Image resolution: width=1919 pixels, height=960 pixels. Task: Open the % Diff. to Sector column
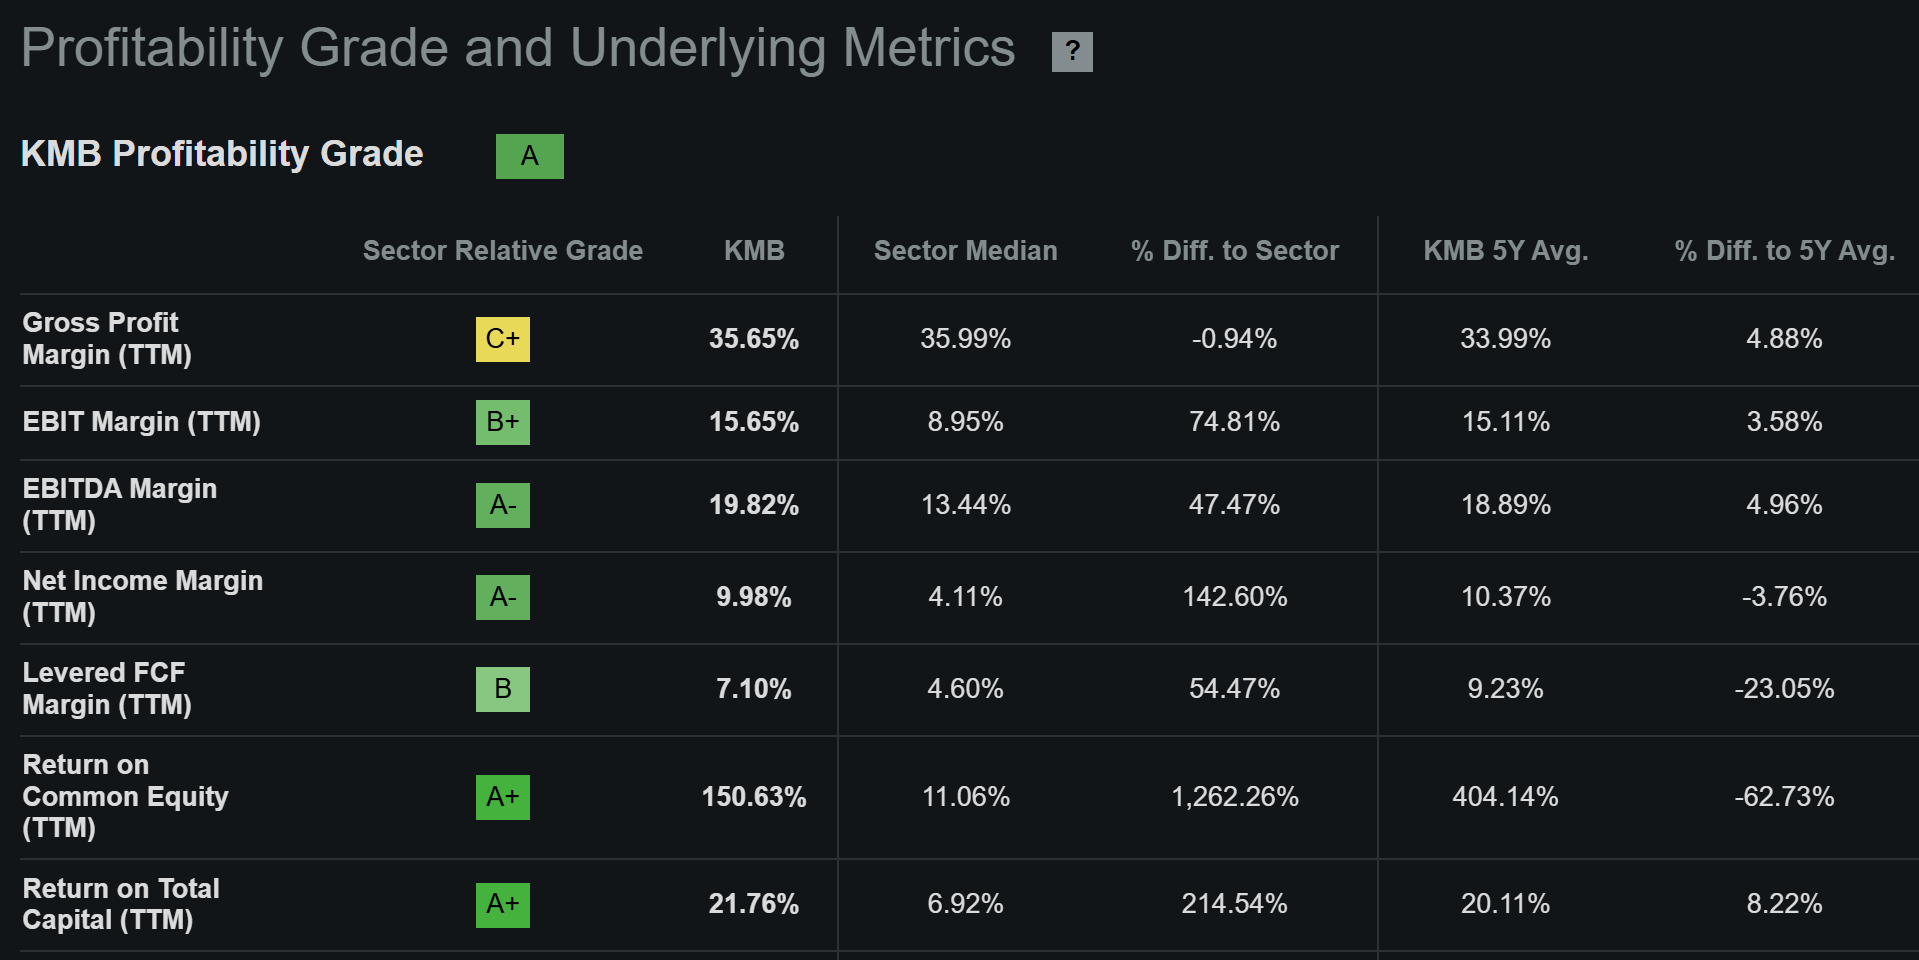coord(1235,251)
